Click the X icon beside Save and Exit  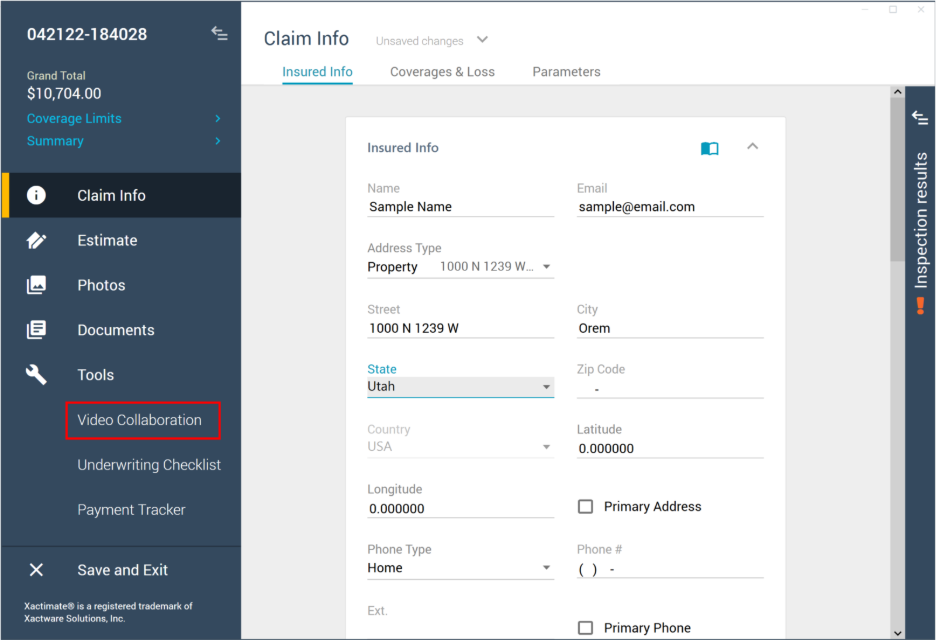tap(36, 570)
